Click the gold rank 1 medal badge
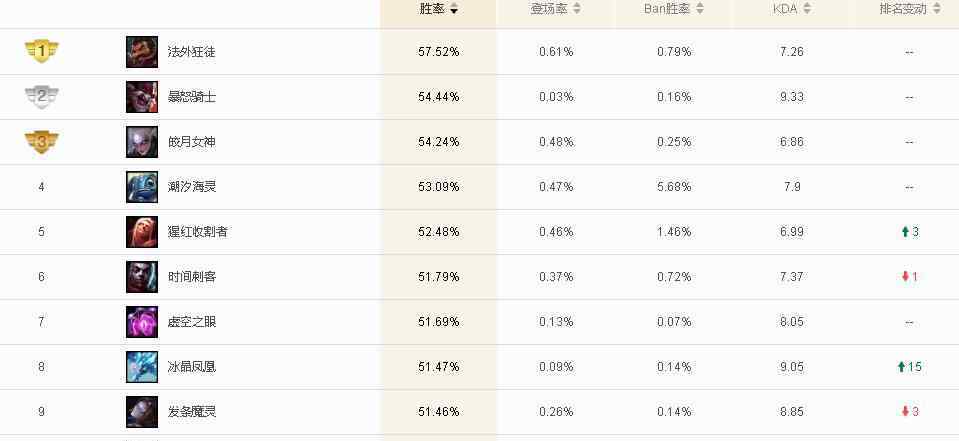The width and height of the screenshot is (959, 441). click(42, 51)
